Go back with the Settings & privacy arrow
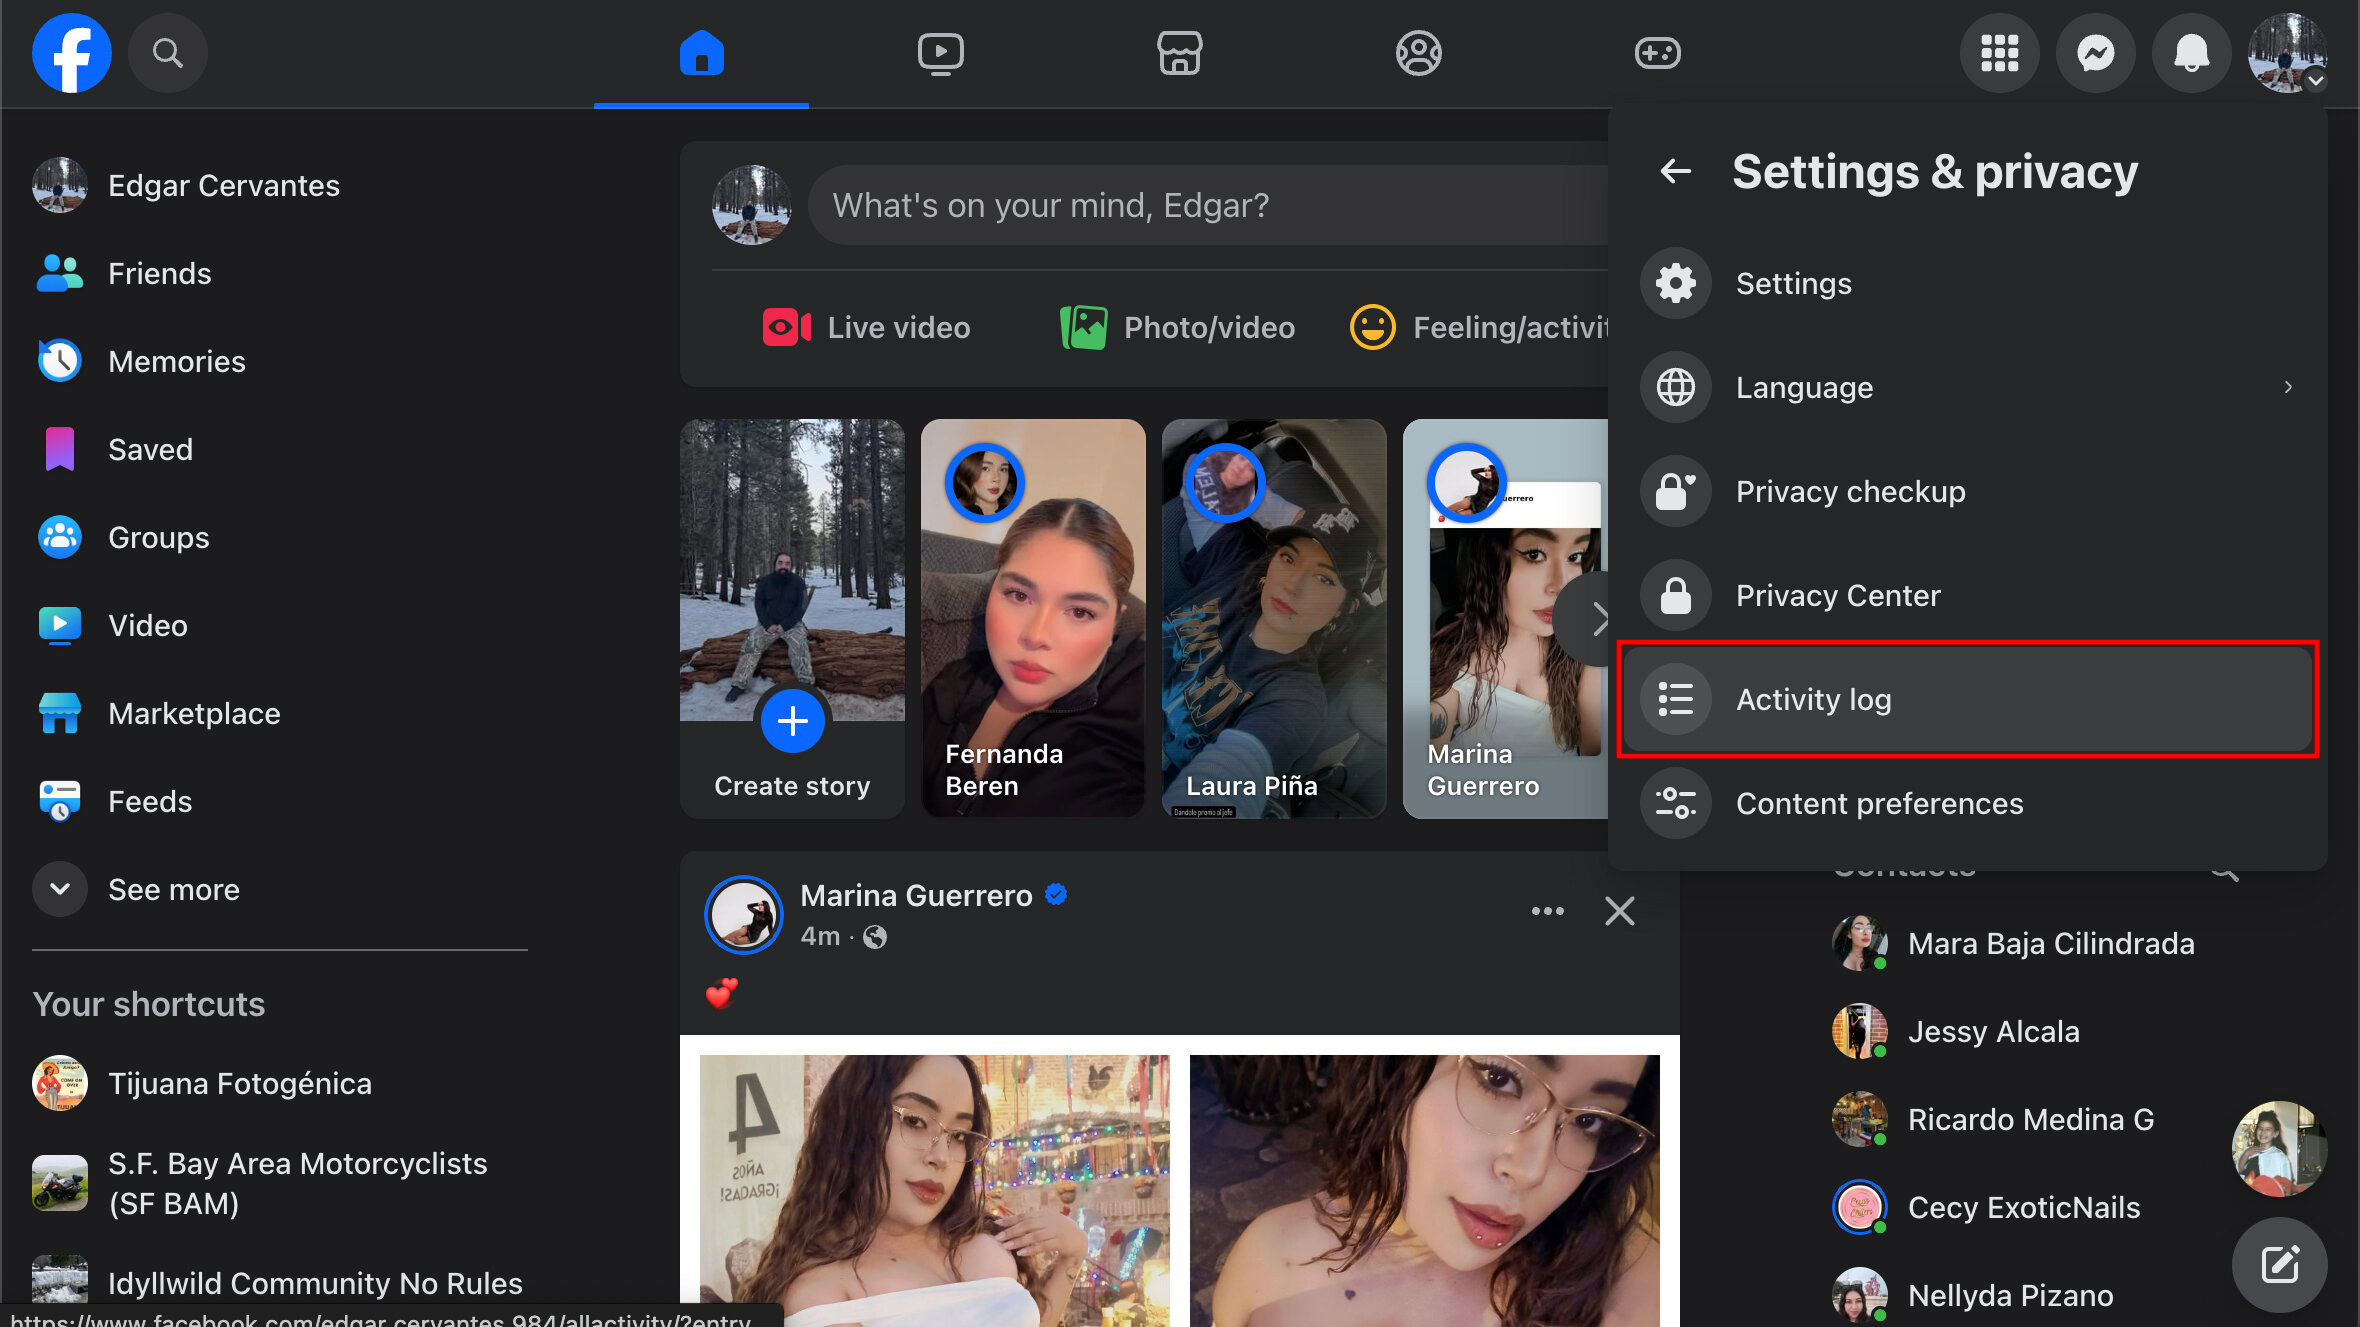The width and height of the screenshot is (2360, 1327). (x=1675, y=171)
